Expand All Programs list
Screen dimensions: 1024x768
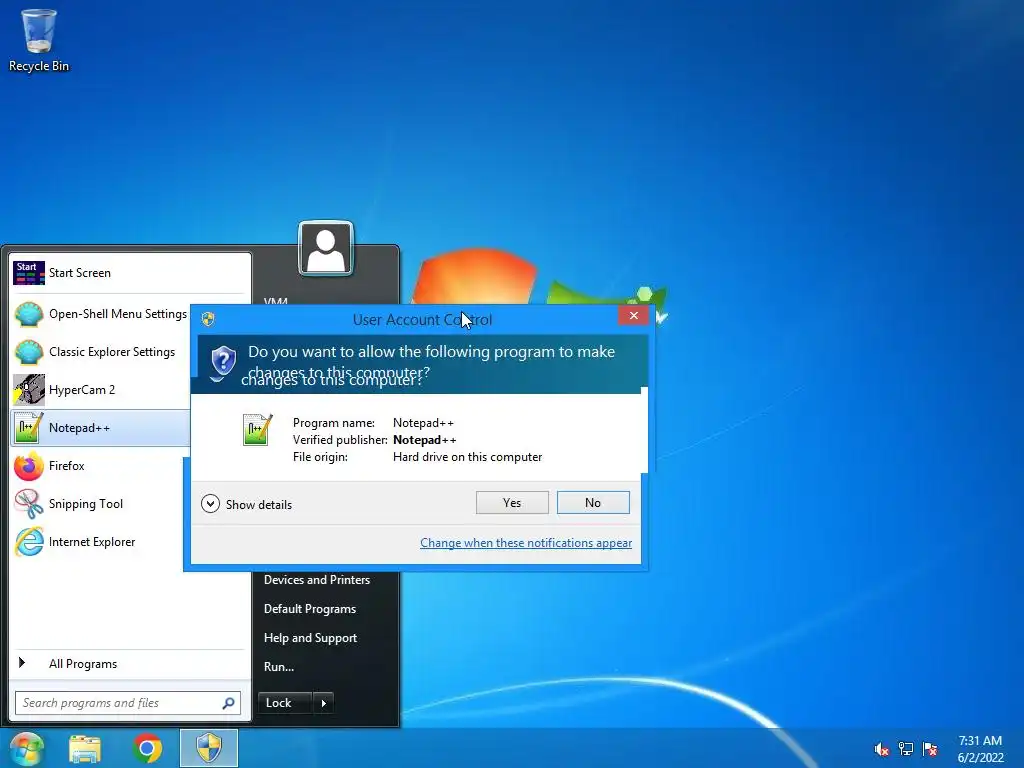[x=129, y=664]
